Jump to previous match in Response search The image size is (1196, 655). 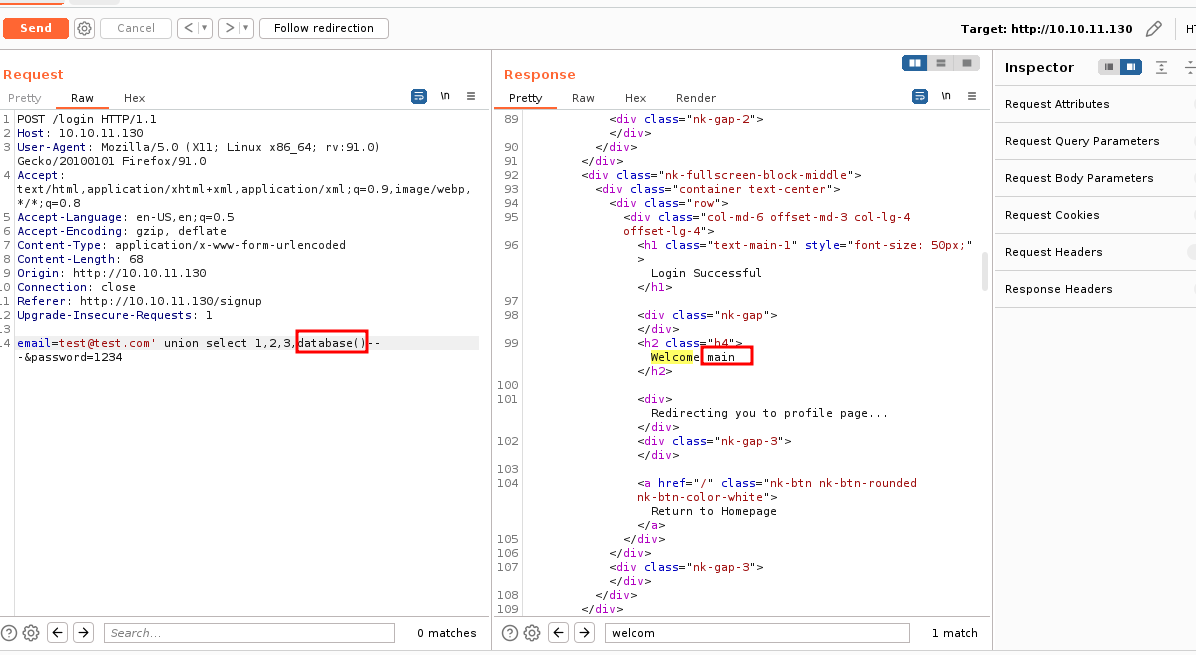pyautogui.click(x=558, y=633)
